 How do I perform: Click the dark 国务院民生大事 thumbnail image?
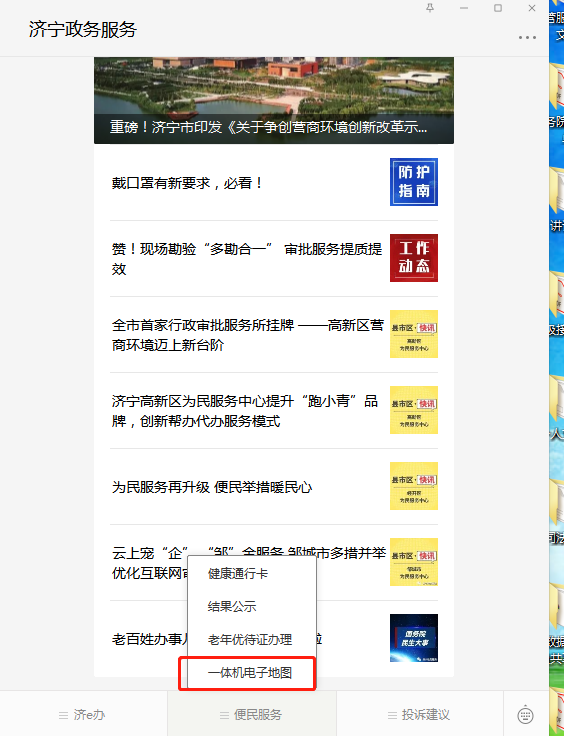(413, 637)
